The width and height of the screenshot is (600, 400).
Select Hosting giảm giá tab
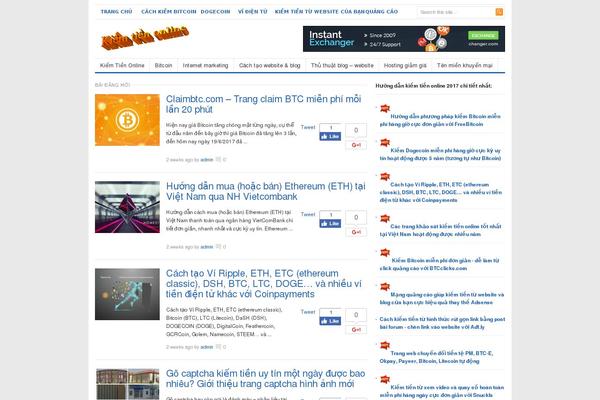coord(405,65)
